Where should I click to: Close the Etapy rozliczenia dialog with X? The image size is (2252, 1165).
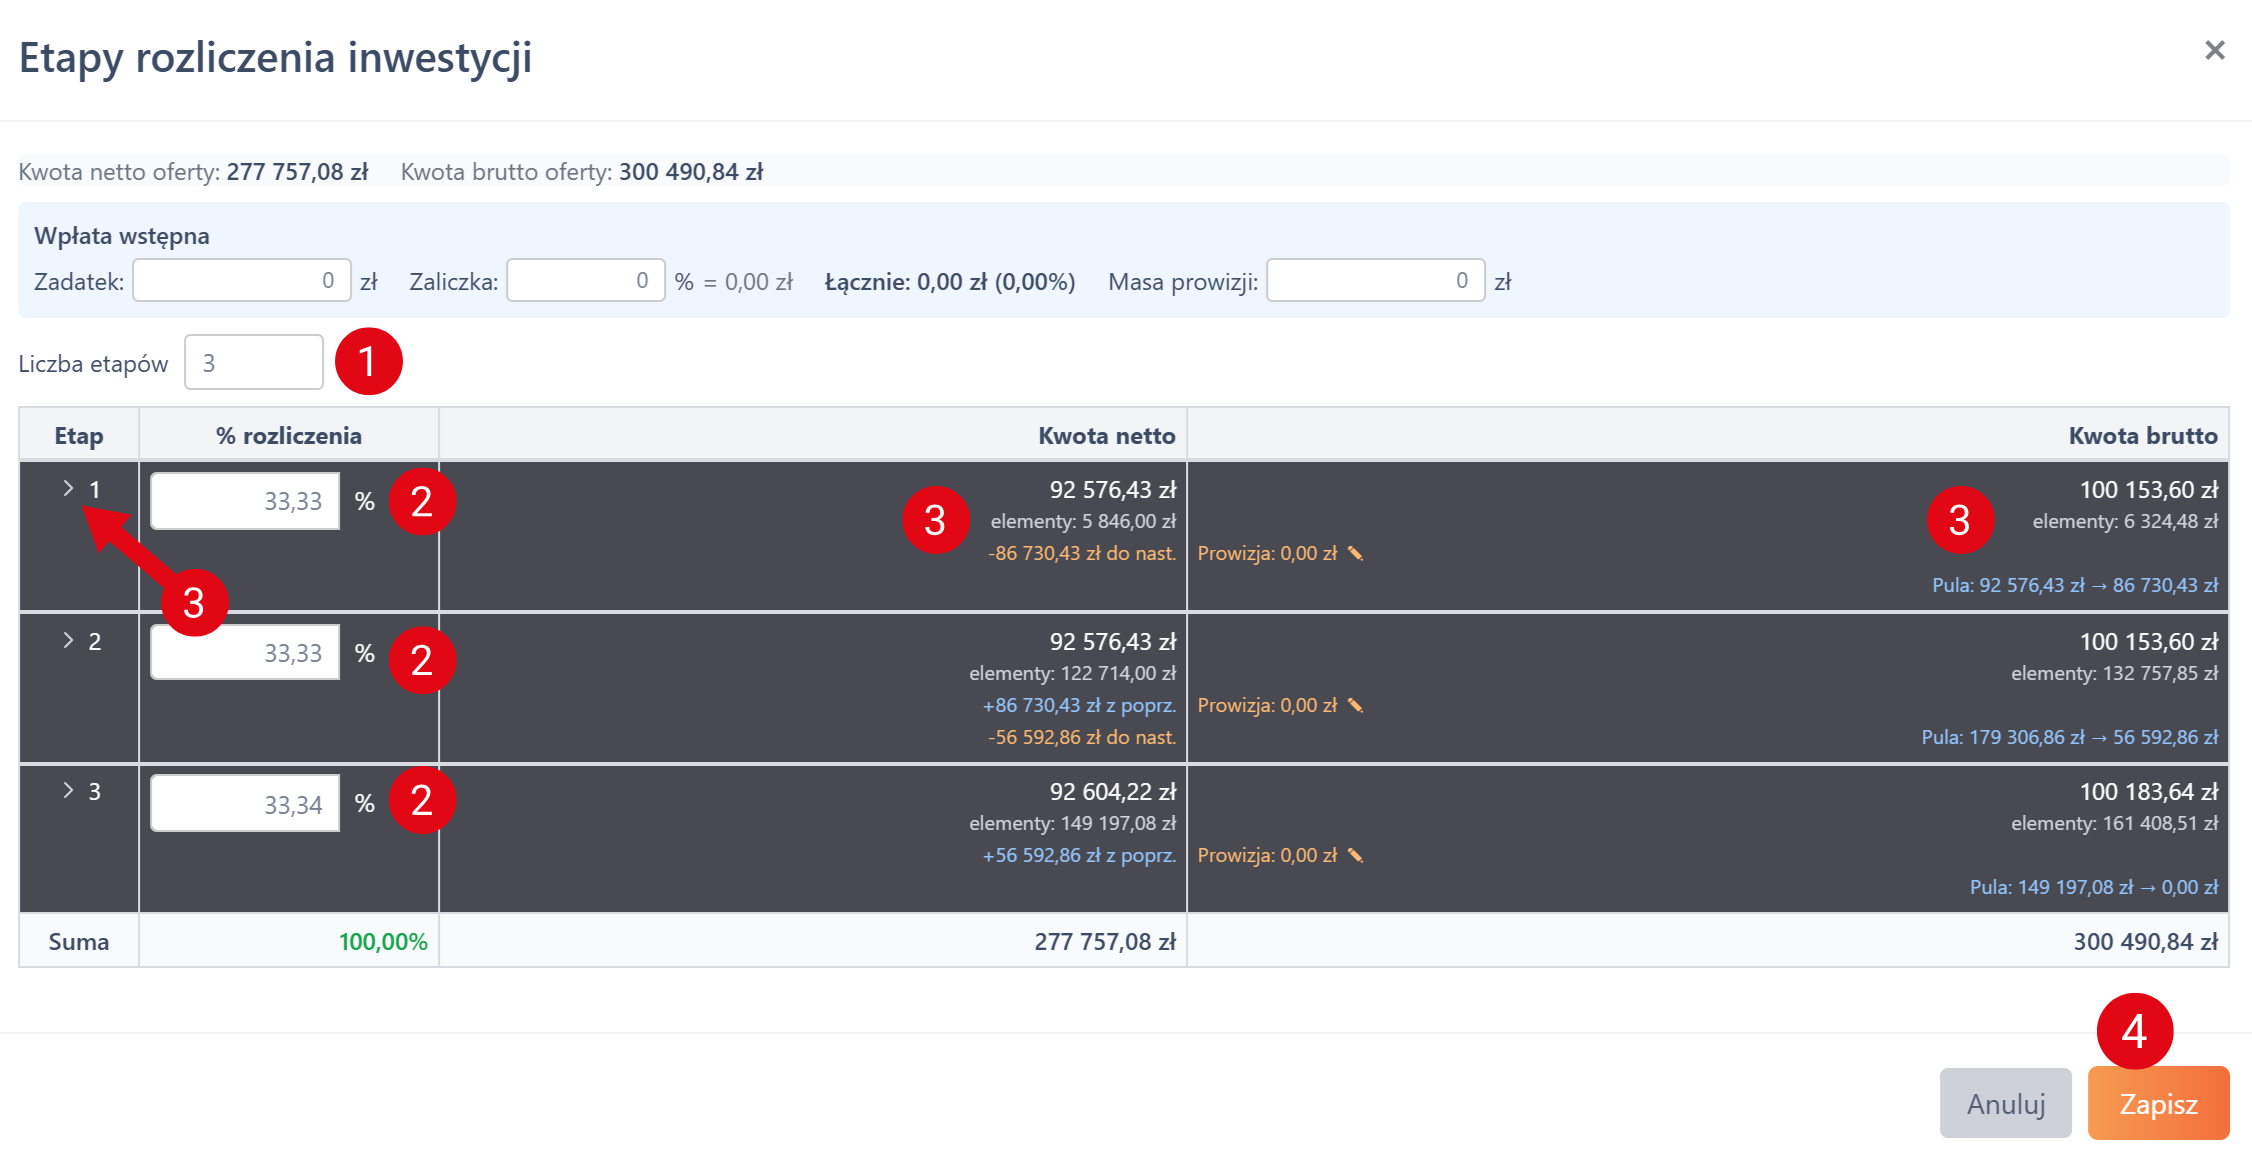(2214, 50)
